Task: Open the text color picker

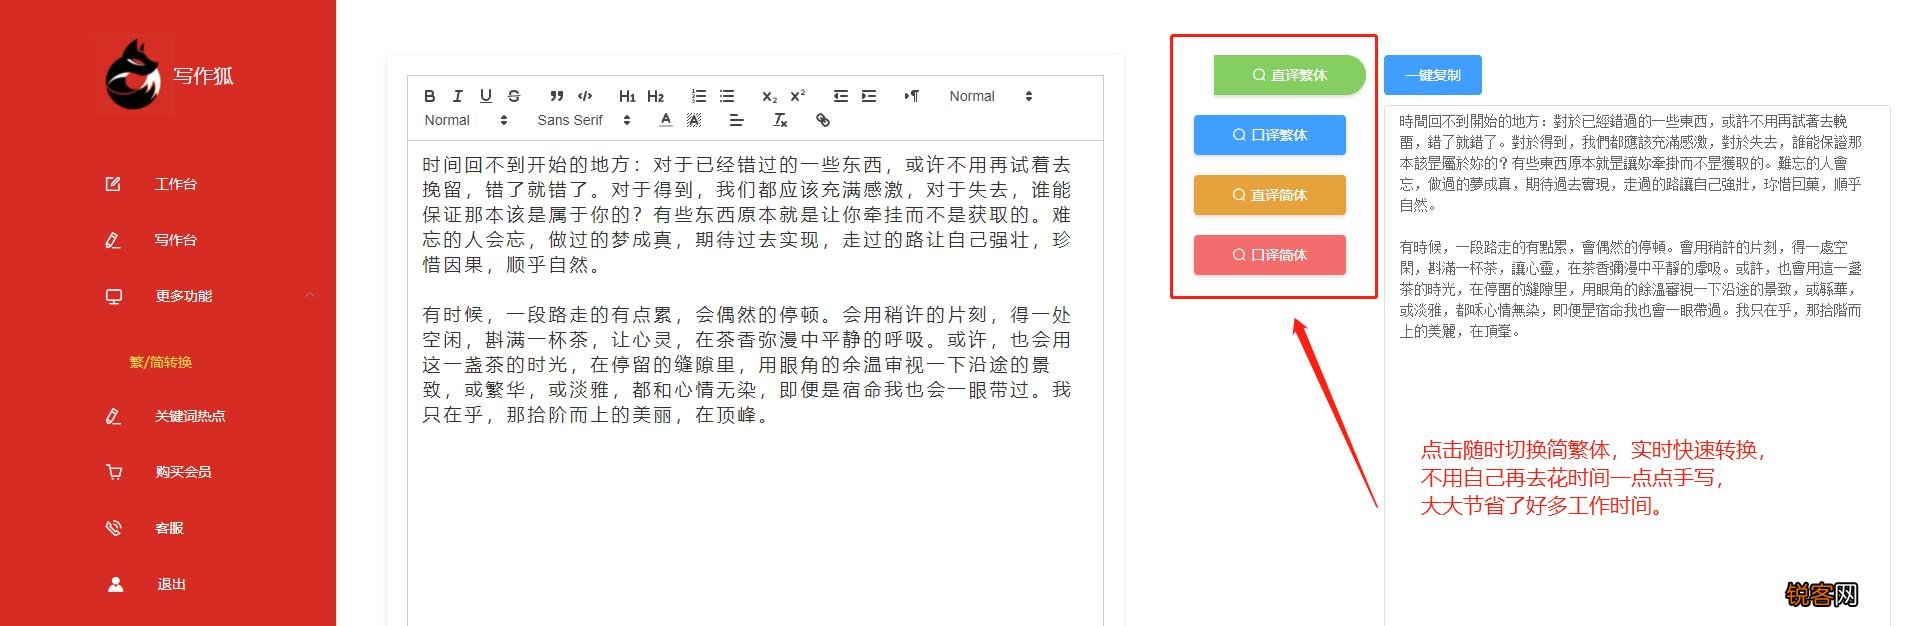Action: click(666, 120)
